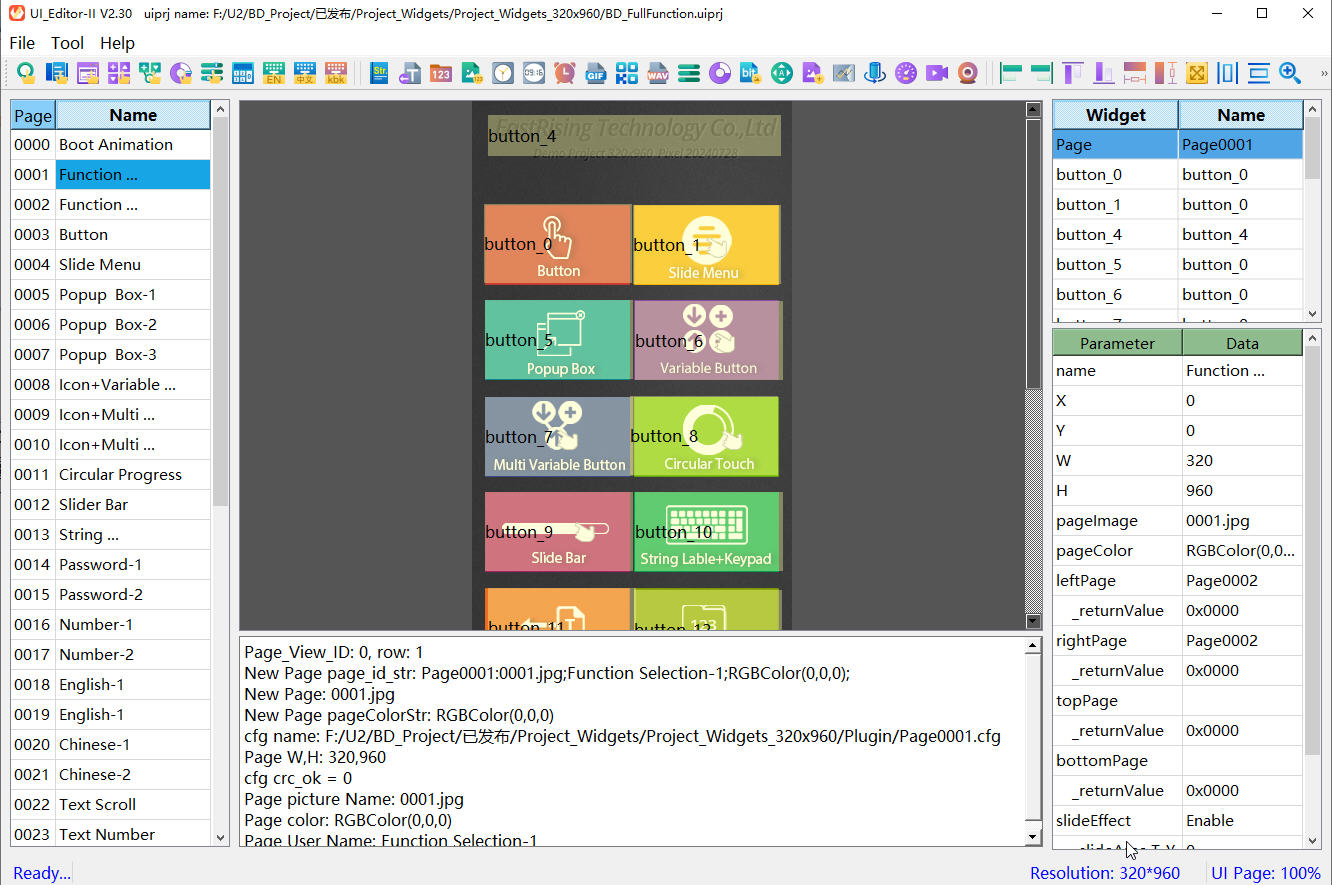
Task: Select the curve chart widget tool
Action: coord(844,73)
